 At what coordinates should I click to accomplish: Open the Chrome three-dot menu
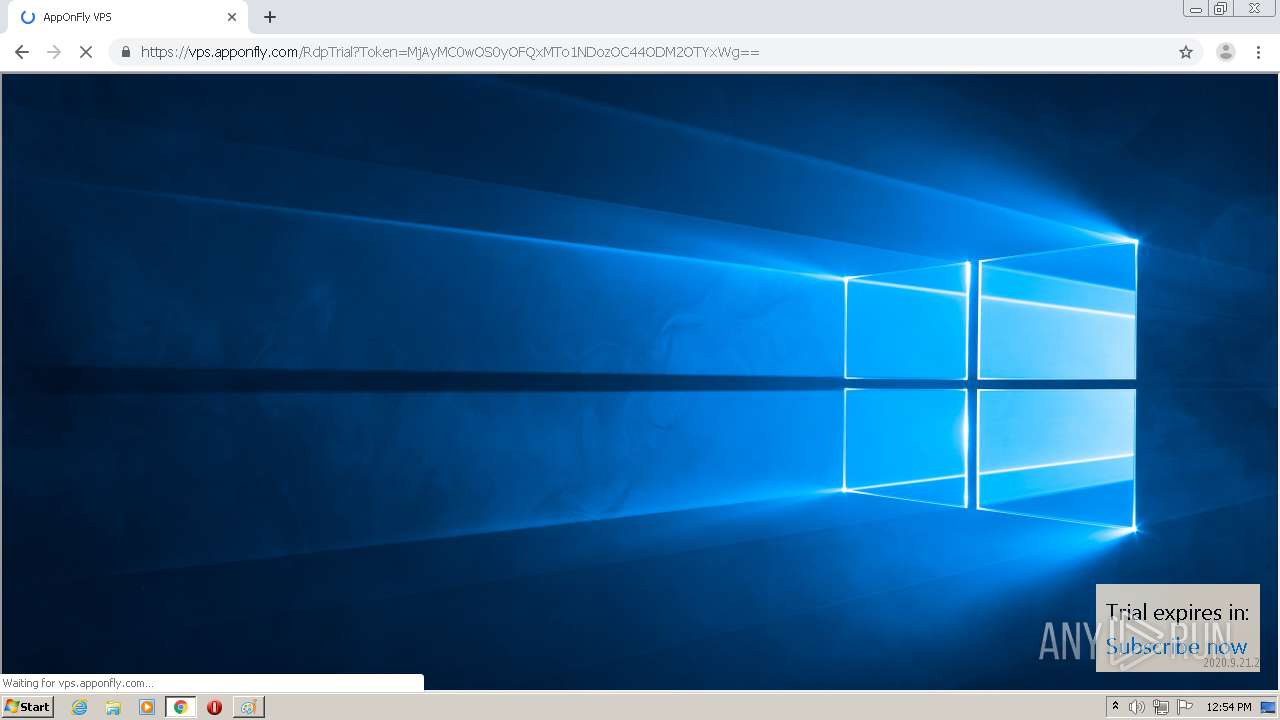(x=1259, y=52)
